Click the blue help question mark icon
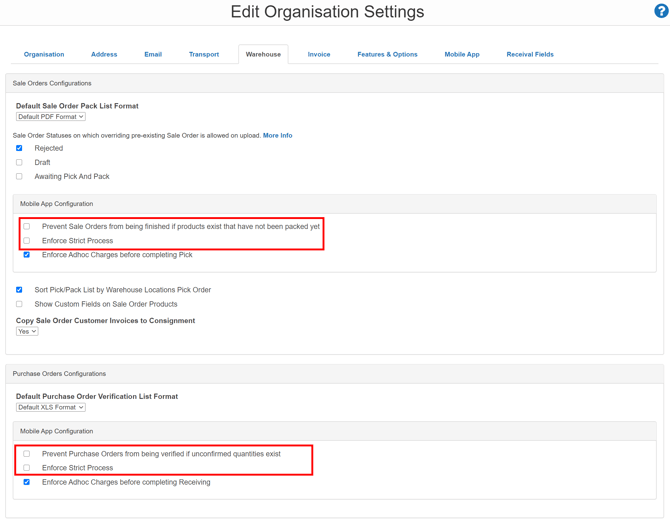Screen dimensions: 670x525 click(x=660, y=11)
